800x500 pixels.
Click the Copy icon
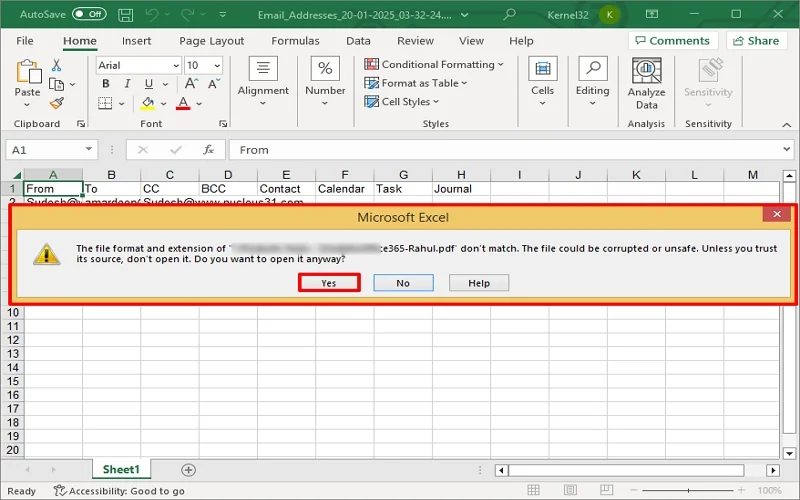click(x=56, y=84)
